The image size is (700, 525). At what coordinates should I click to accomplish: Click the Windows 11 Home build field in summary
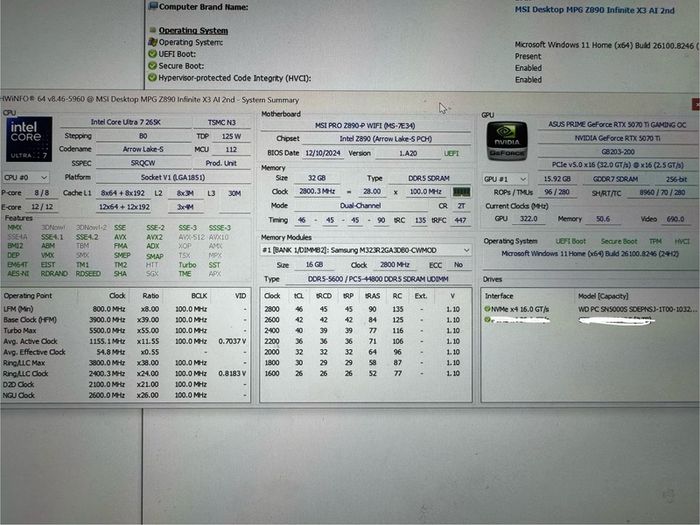[590, 254]
